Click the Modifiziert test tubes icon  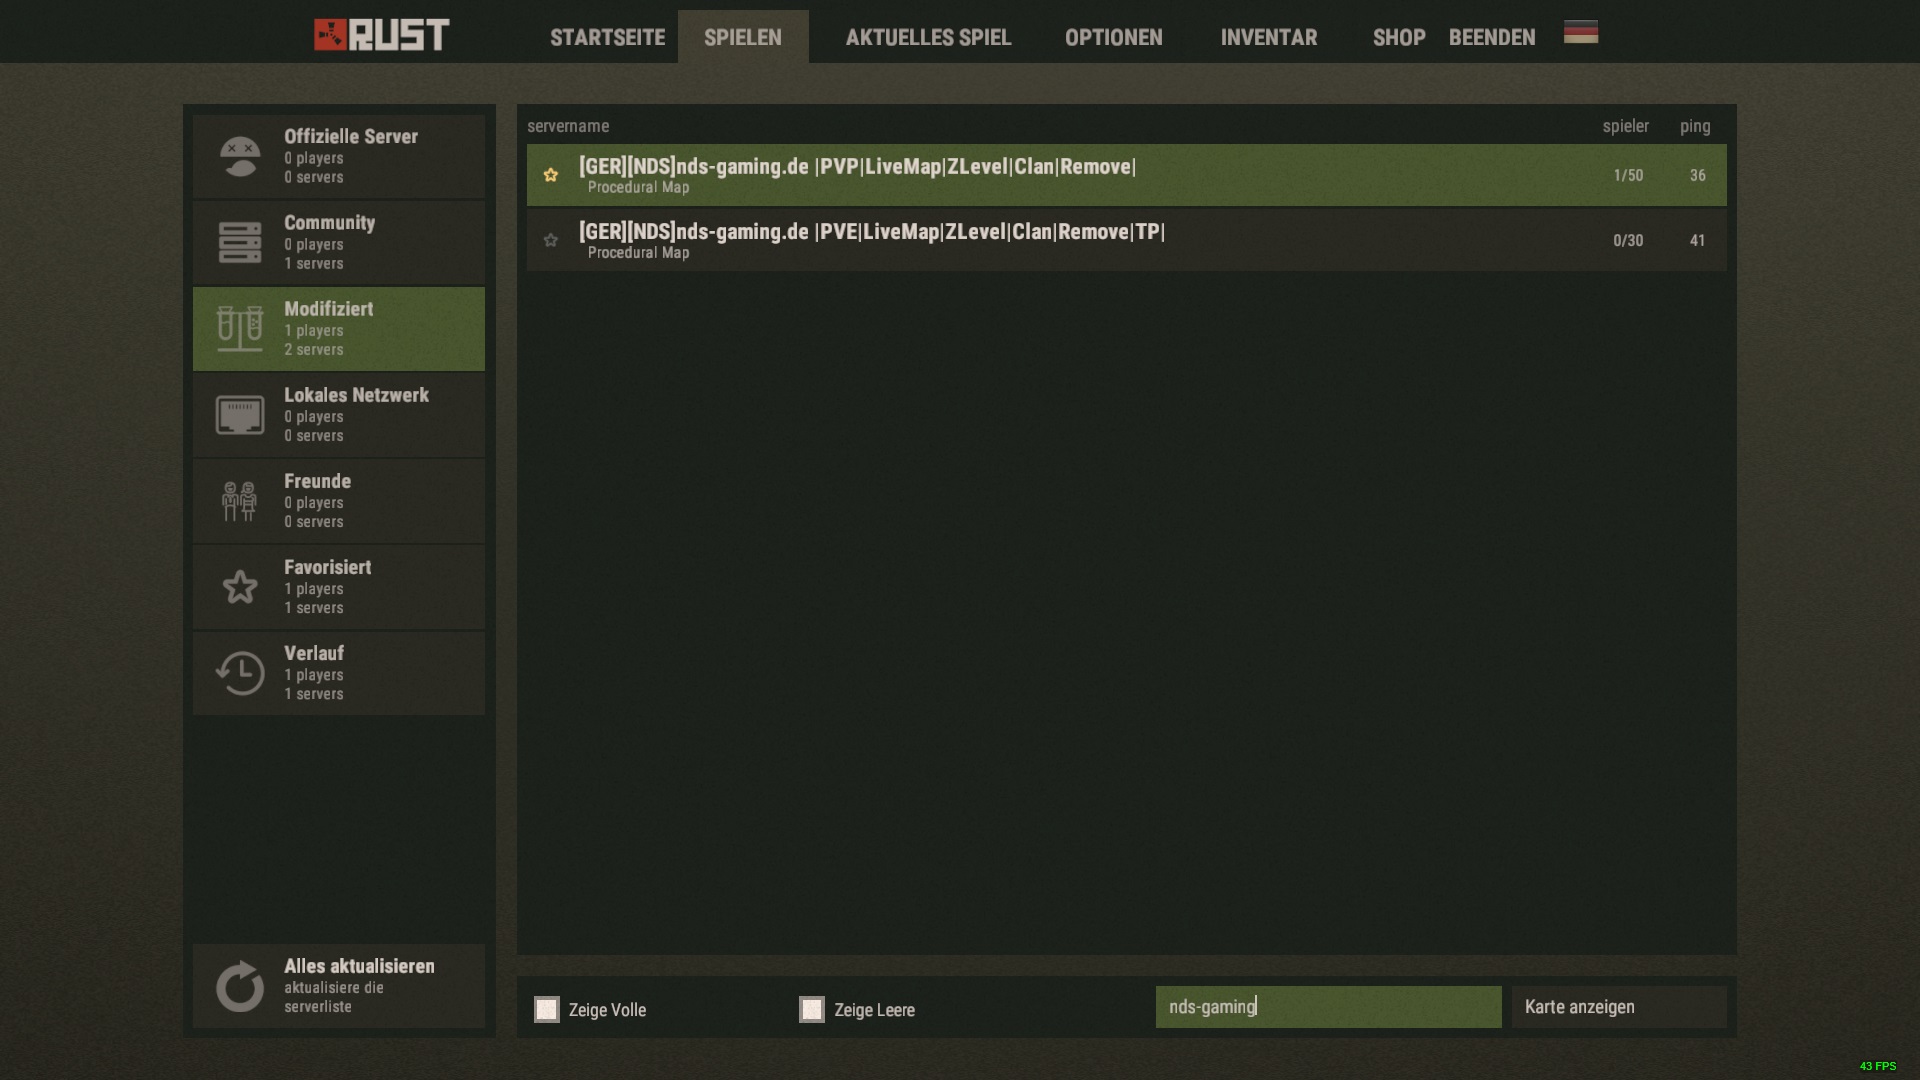pos(240,329)
